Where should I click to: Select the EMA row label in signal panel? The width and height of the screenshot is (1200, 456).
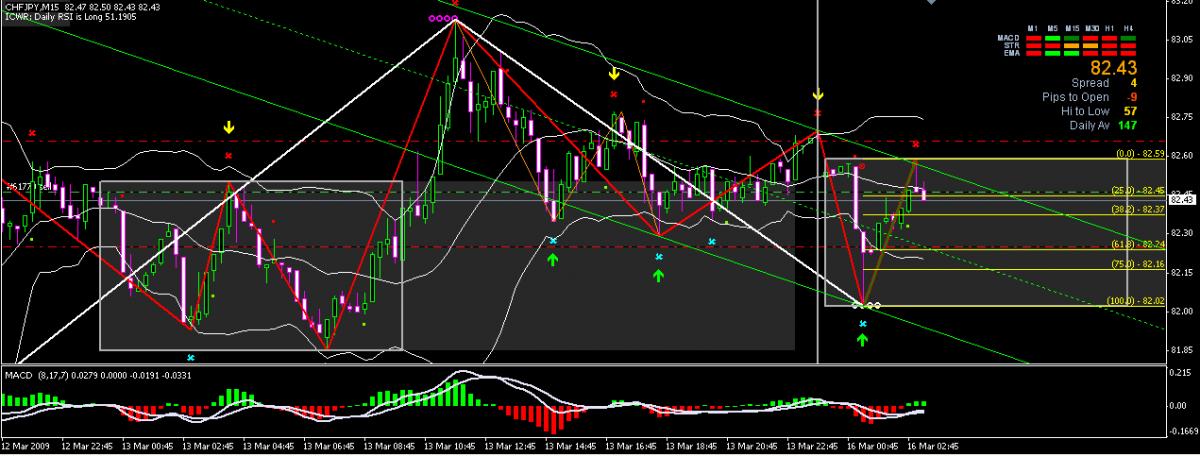pos(1010,53)
